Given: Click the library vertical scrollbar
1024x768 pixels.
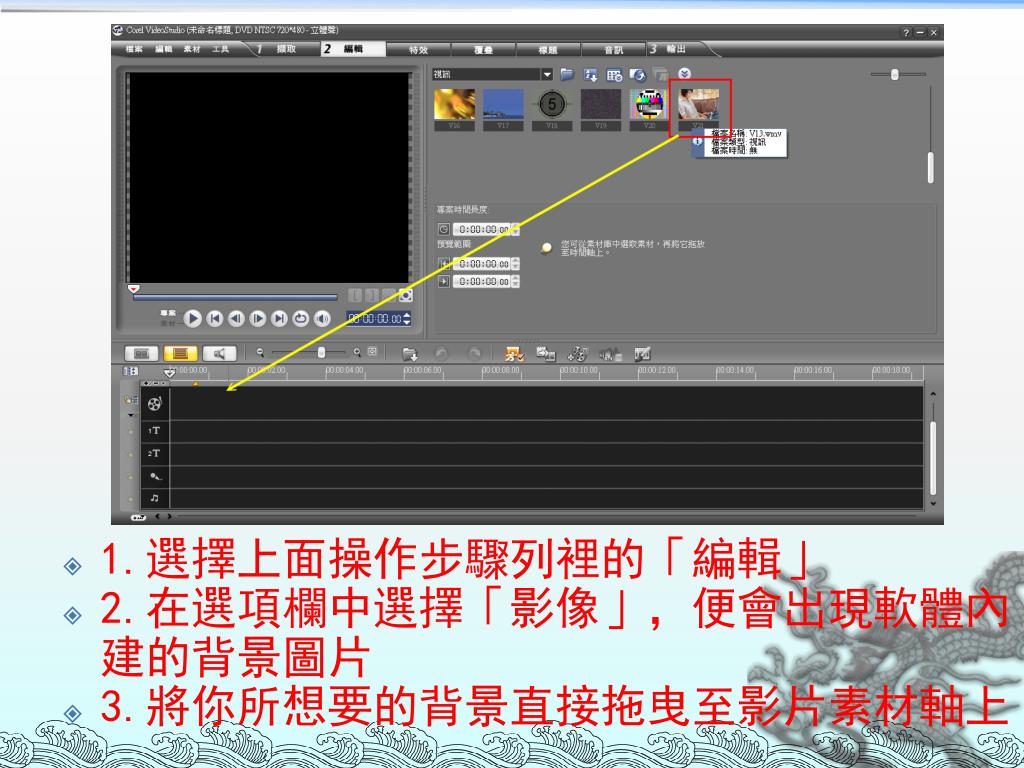Looking at the screenshot, I should 930,167.
